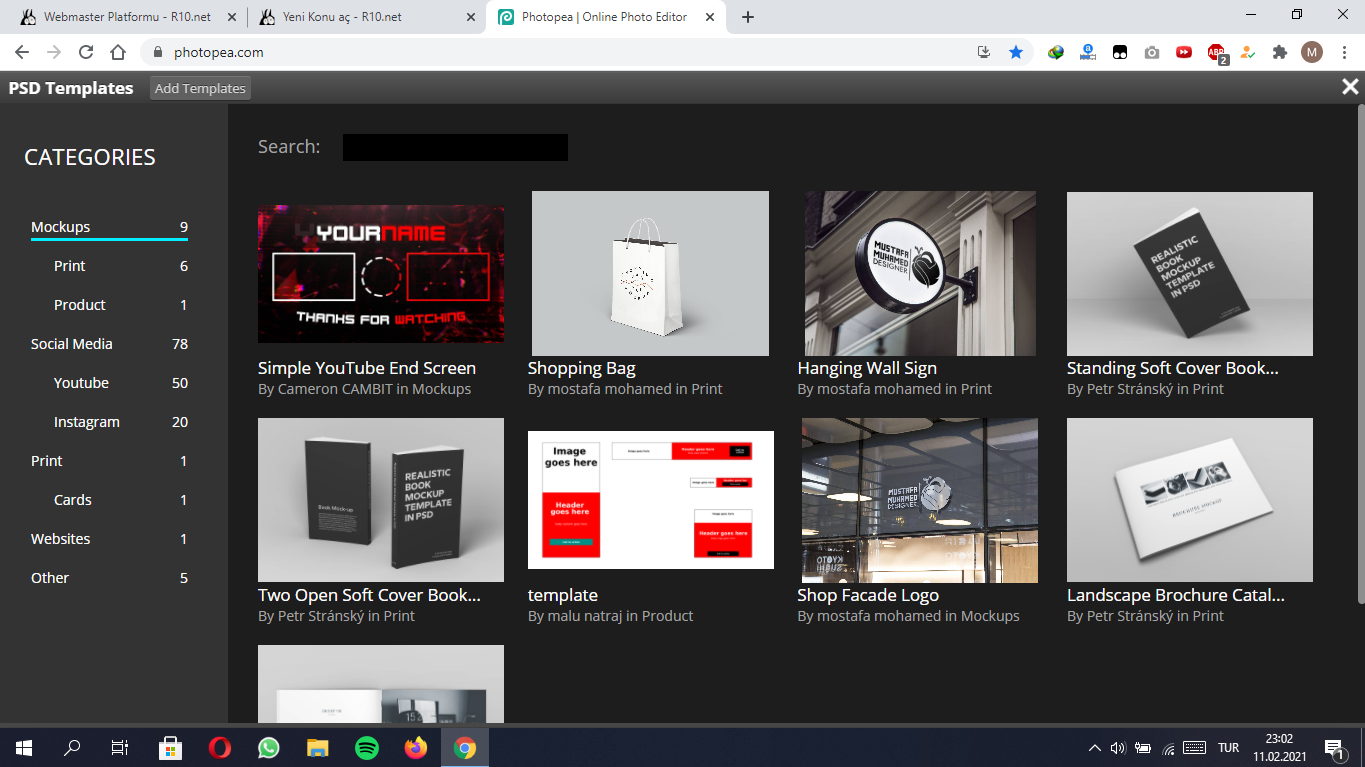
Task: Open the Shopping Bag mockup thumbnail
Action: [x=650, y=273]
